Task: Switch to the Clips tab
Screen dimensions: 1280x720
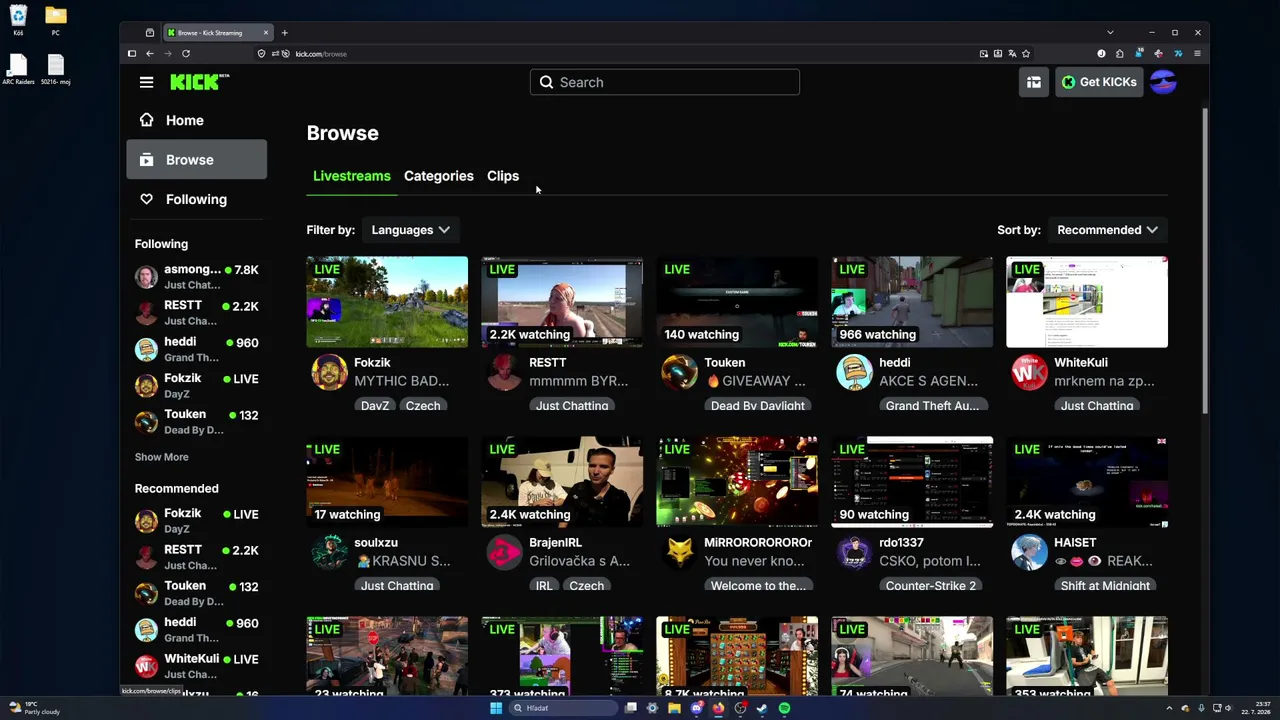Action: pyautogui.click(x=503, y=176)
